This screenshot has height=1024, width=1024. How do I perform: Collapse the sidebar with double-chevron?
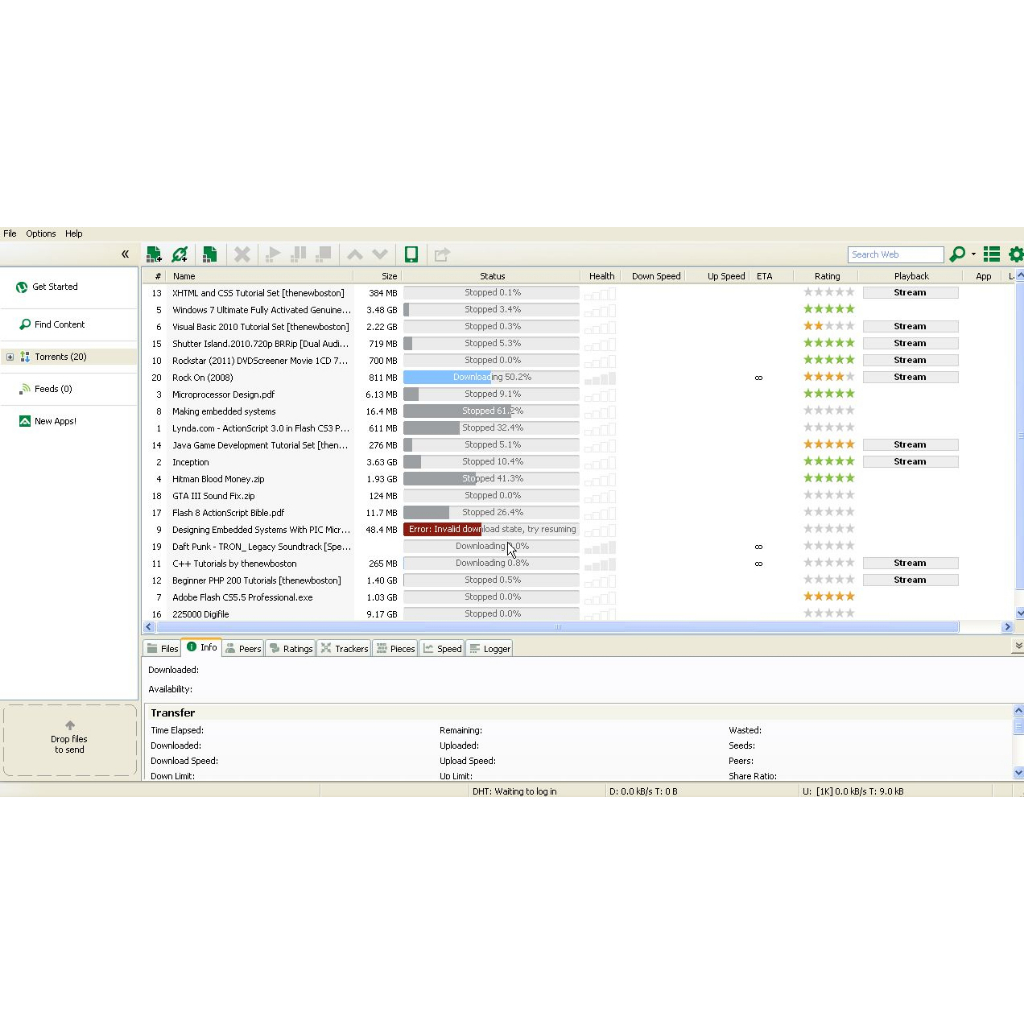(125, 255)
